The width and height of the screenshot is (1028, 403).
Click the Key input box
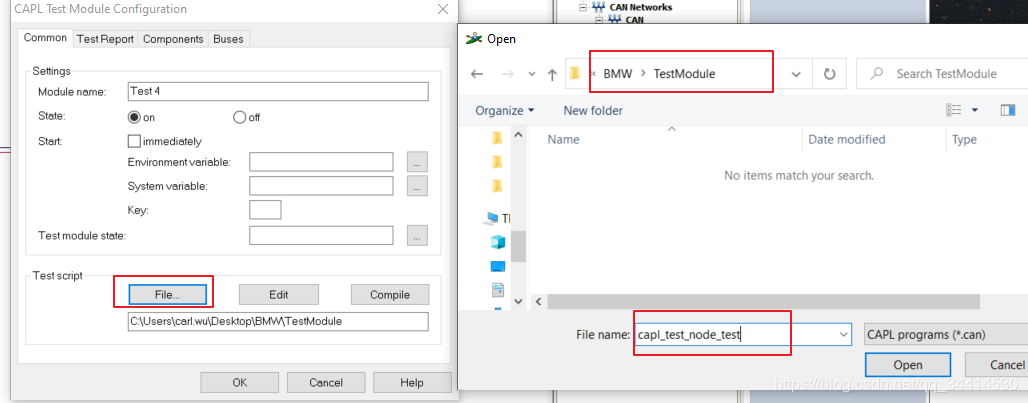click(266, 210)
